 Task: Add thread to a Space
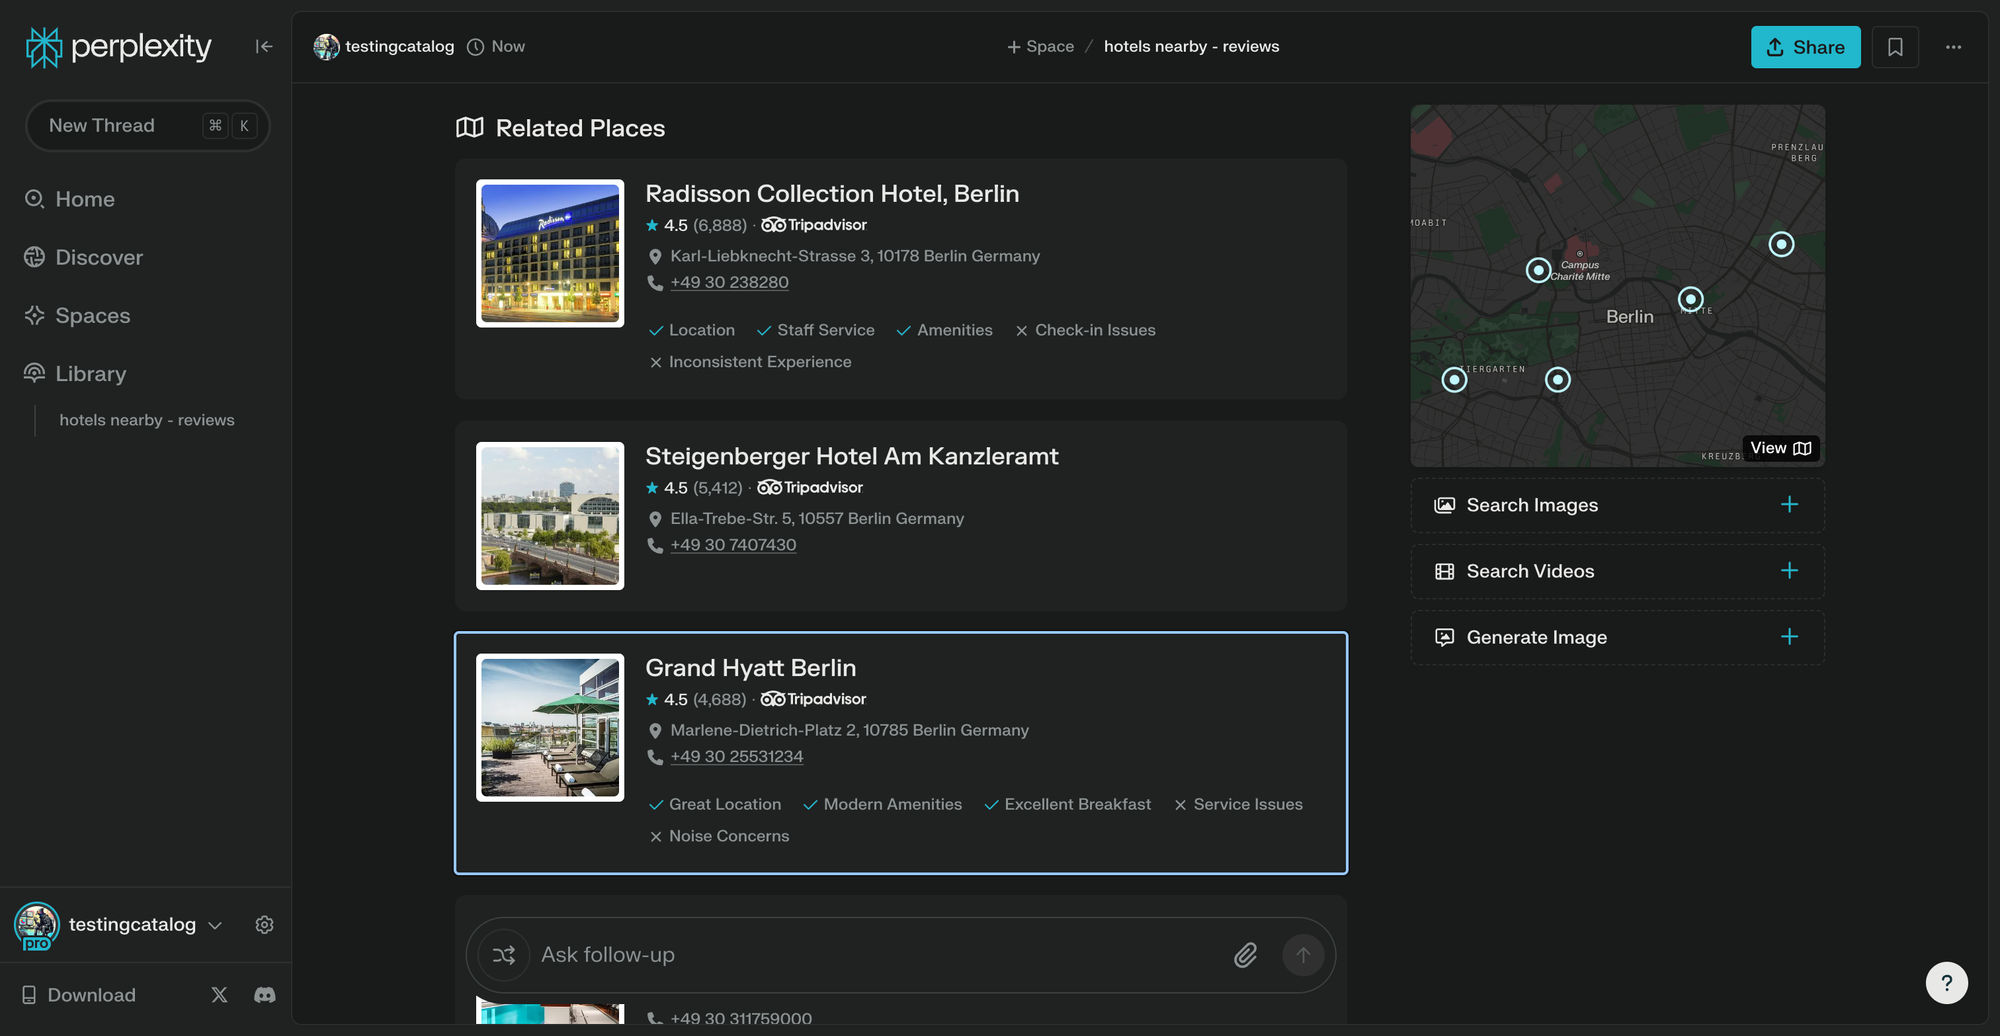1040,47
